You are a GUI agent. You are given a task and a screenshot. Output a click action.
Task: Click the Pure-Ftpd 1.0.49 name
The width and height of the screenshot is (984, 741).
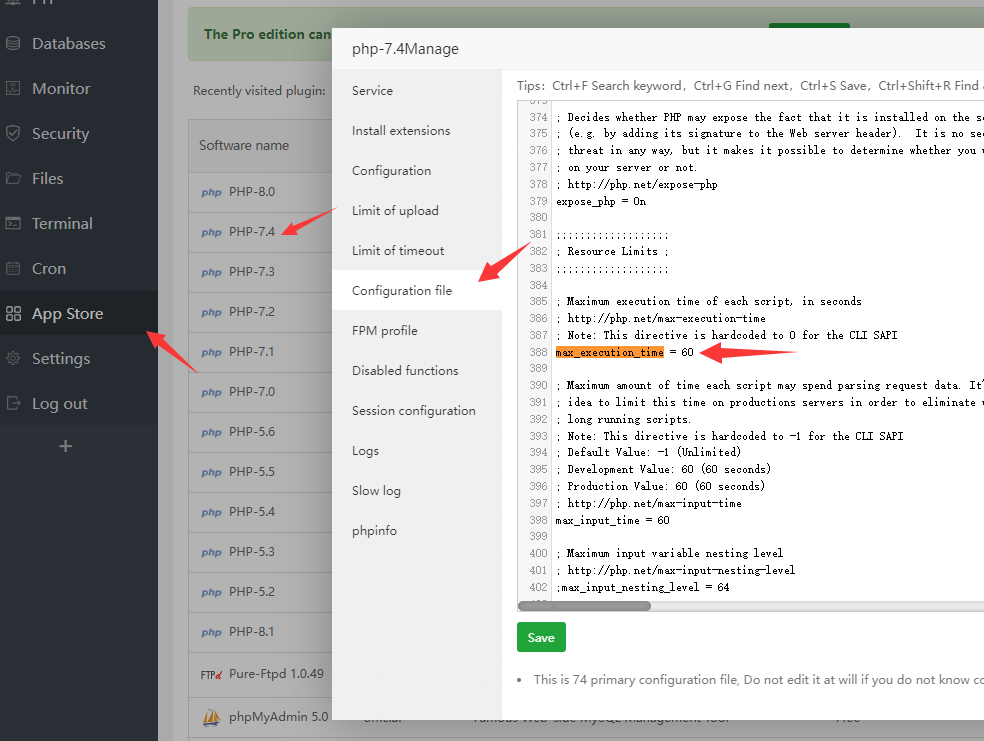point(276,674)
